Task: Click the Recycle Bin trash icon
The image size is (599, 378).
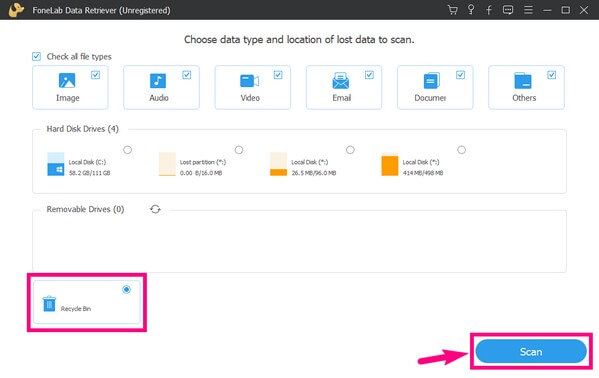Action: 49,304
